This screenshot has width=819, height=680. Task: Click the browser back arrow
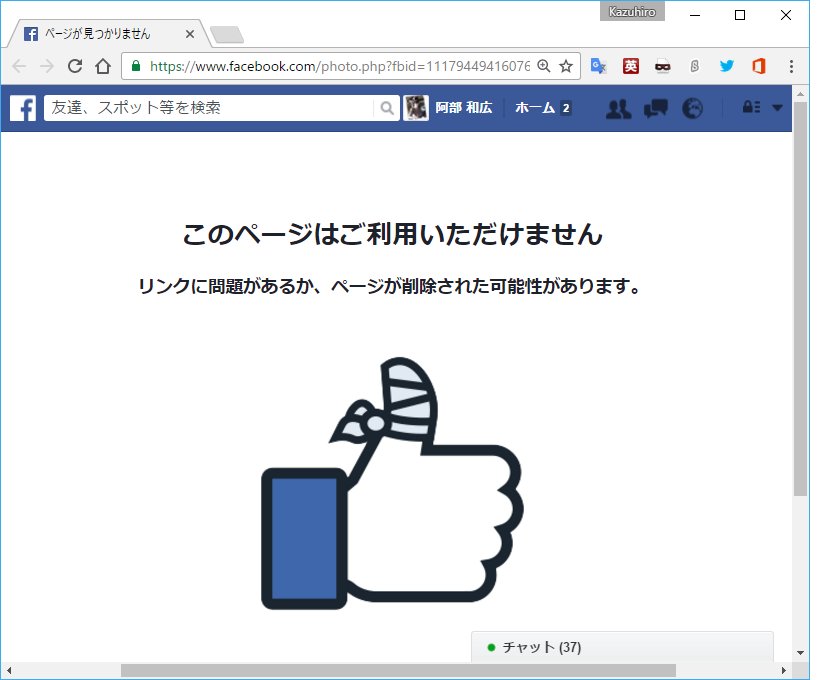(x=19, y=66)
